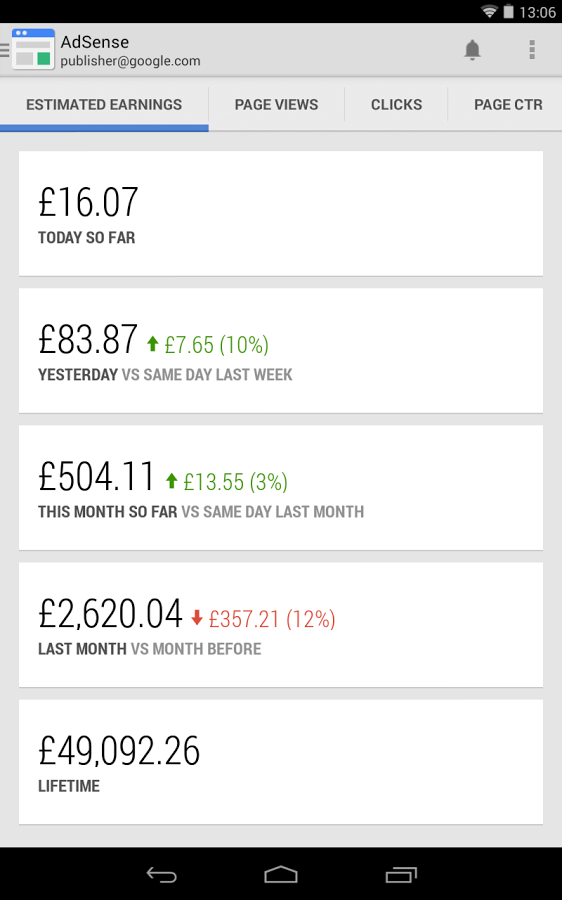Tap the green up arrow beside £7.65
This screenshot has height=900, width=562.
pos(152,343)
